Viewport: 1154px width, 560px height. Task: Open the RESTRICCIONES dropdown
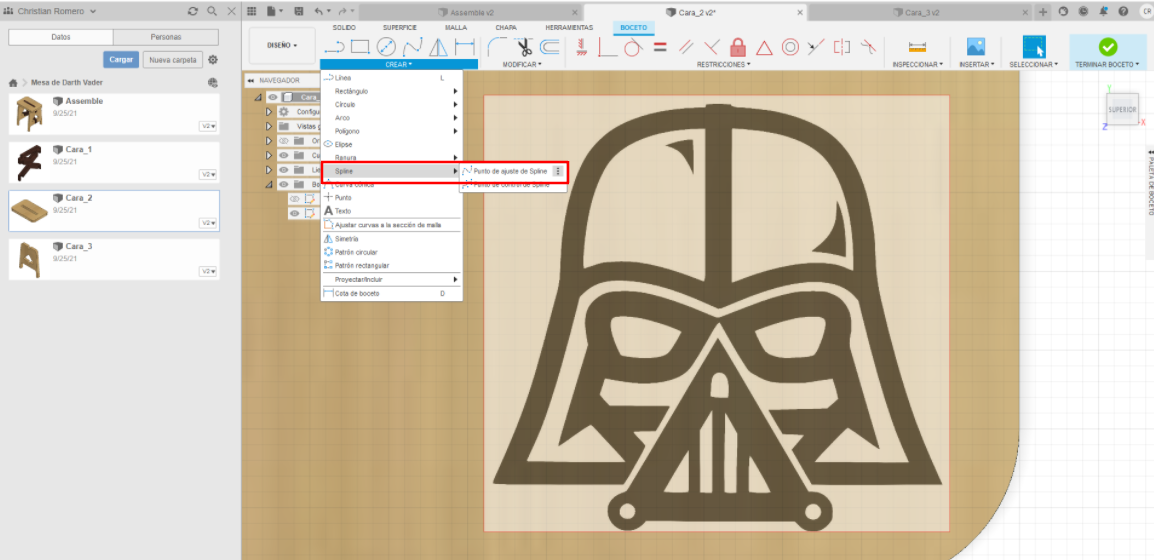coord(723,65)
